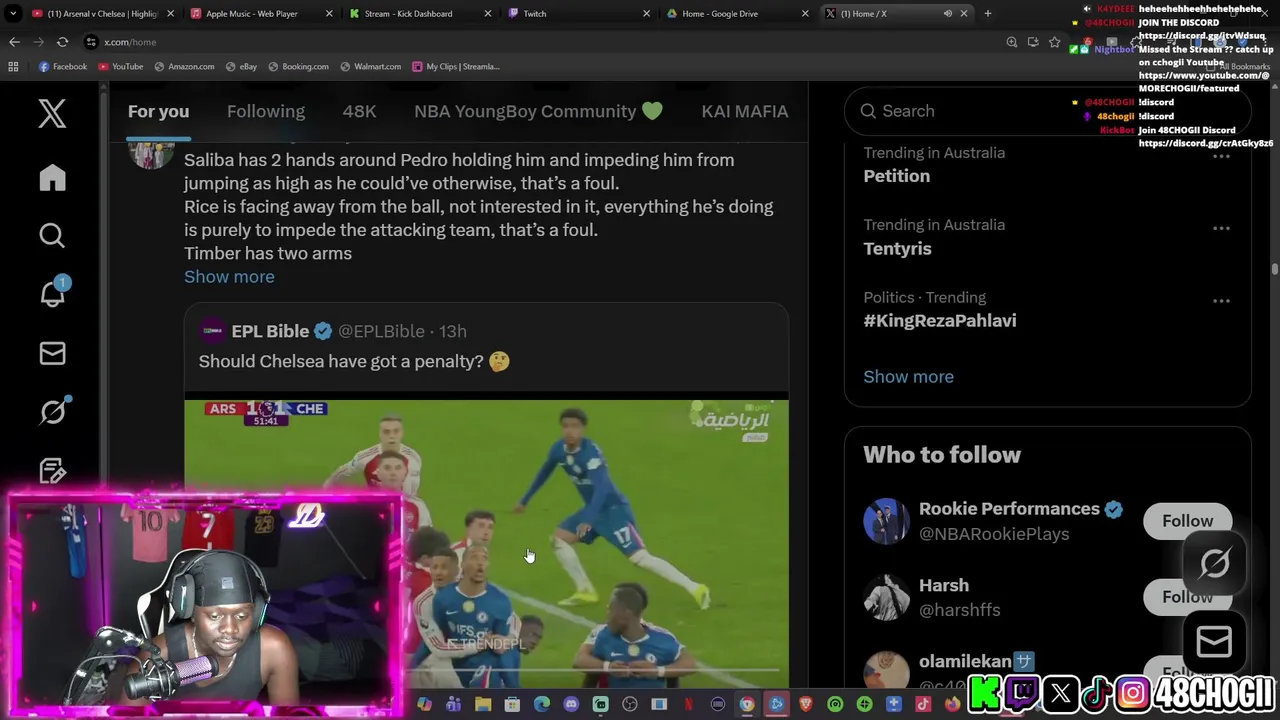Viewport: 1280px width, 720px height.
Task: Select the For you tab
Action: 158,111
